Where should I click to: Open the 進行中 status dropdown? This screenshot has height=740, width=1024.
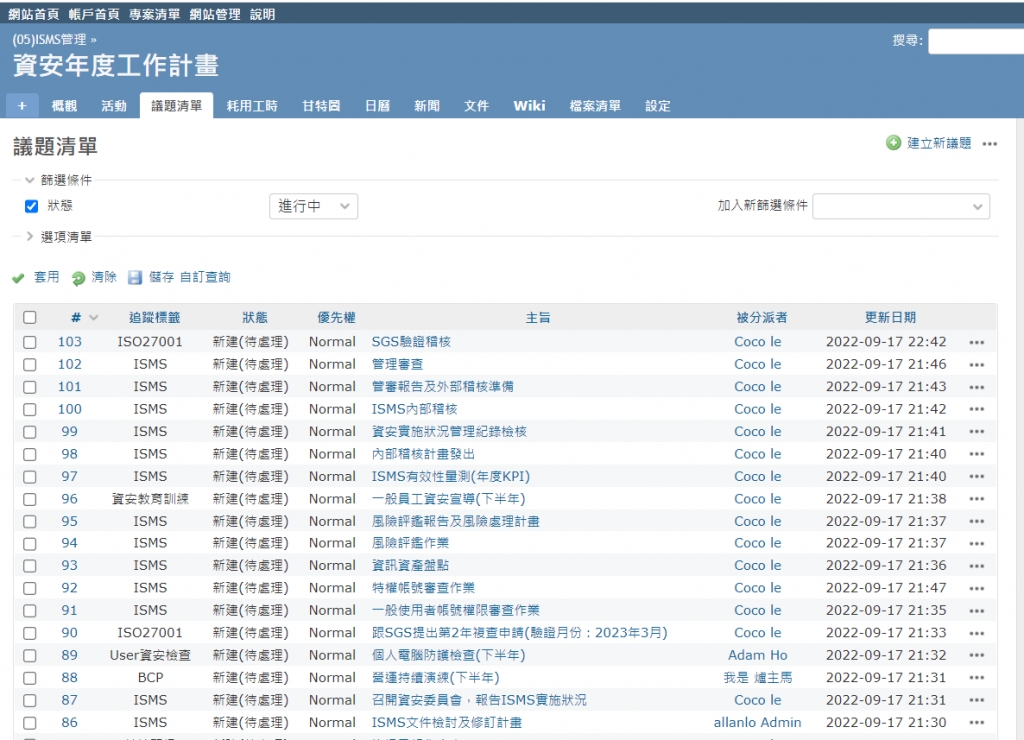click(313, 206)
